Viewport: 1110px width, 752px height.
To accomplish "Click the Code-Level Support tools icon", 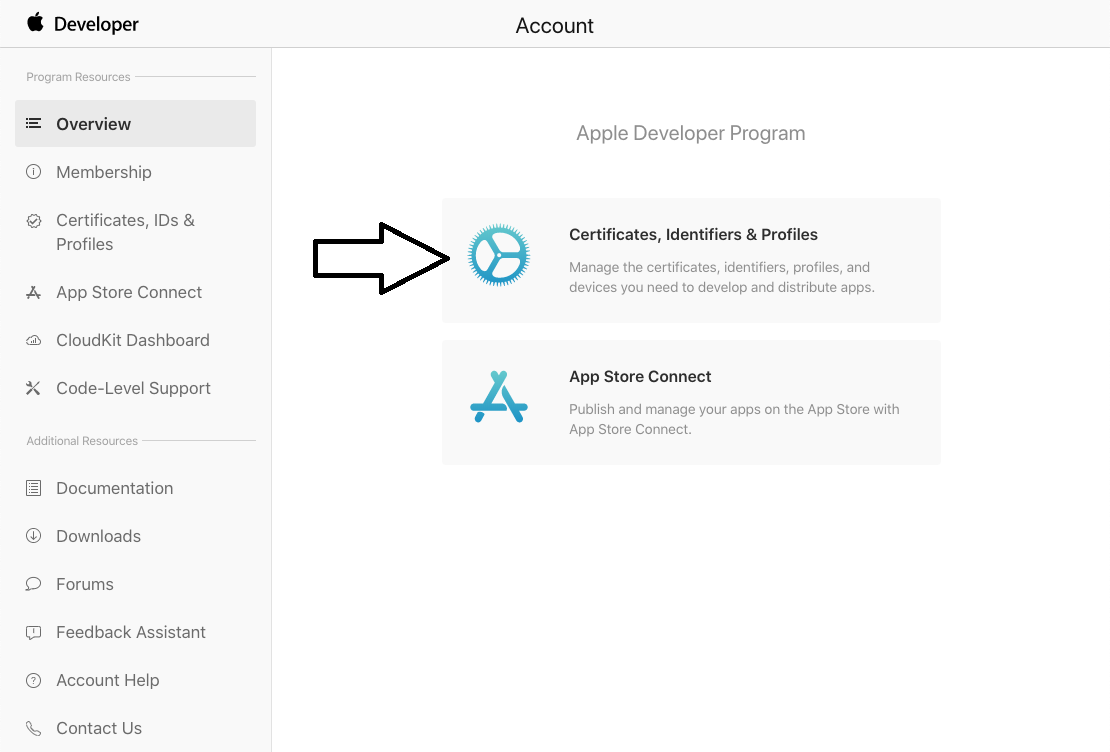I will [34, 388].
